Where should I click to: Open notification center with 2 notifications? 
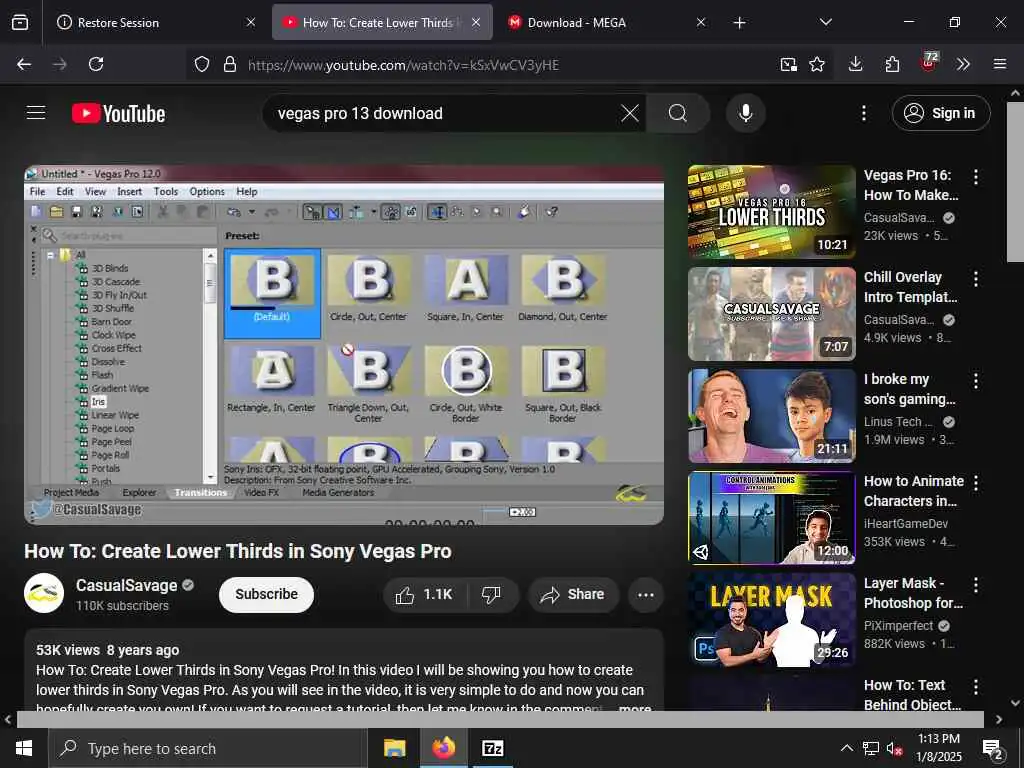pos(993,749)
